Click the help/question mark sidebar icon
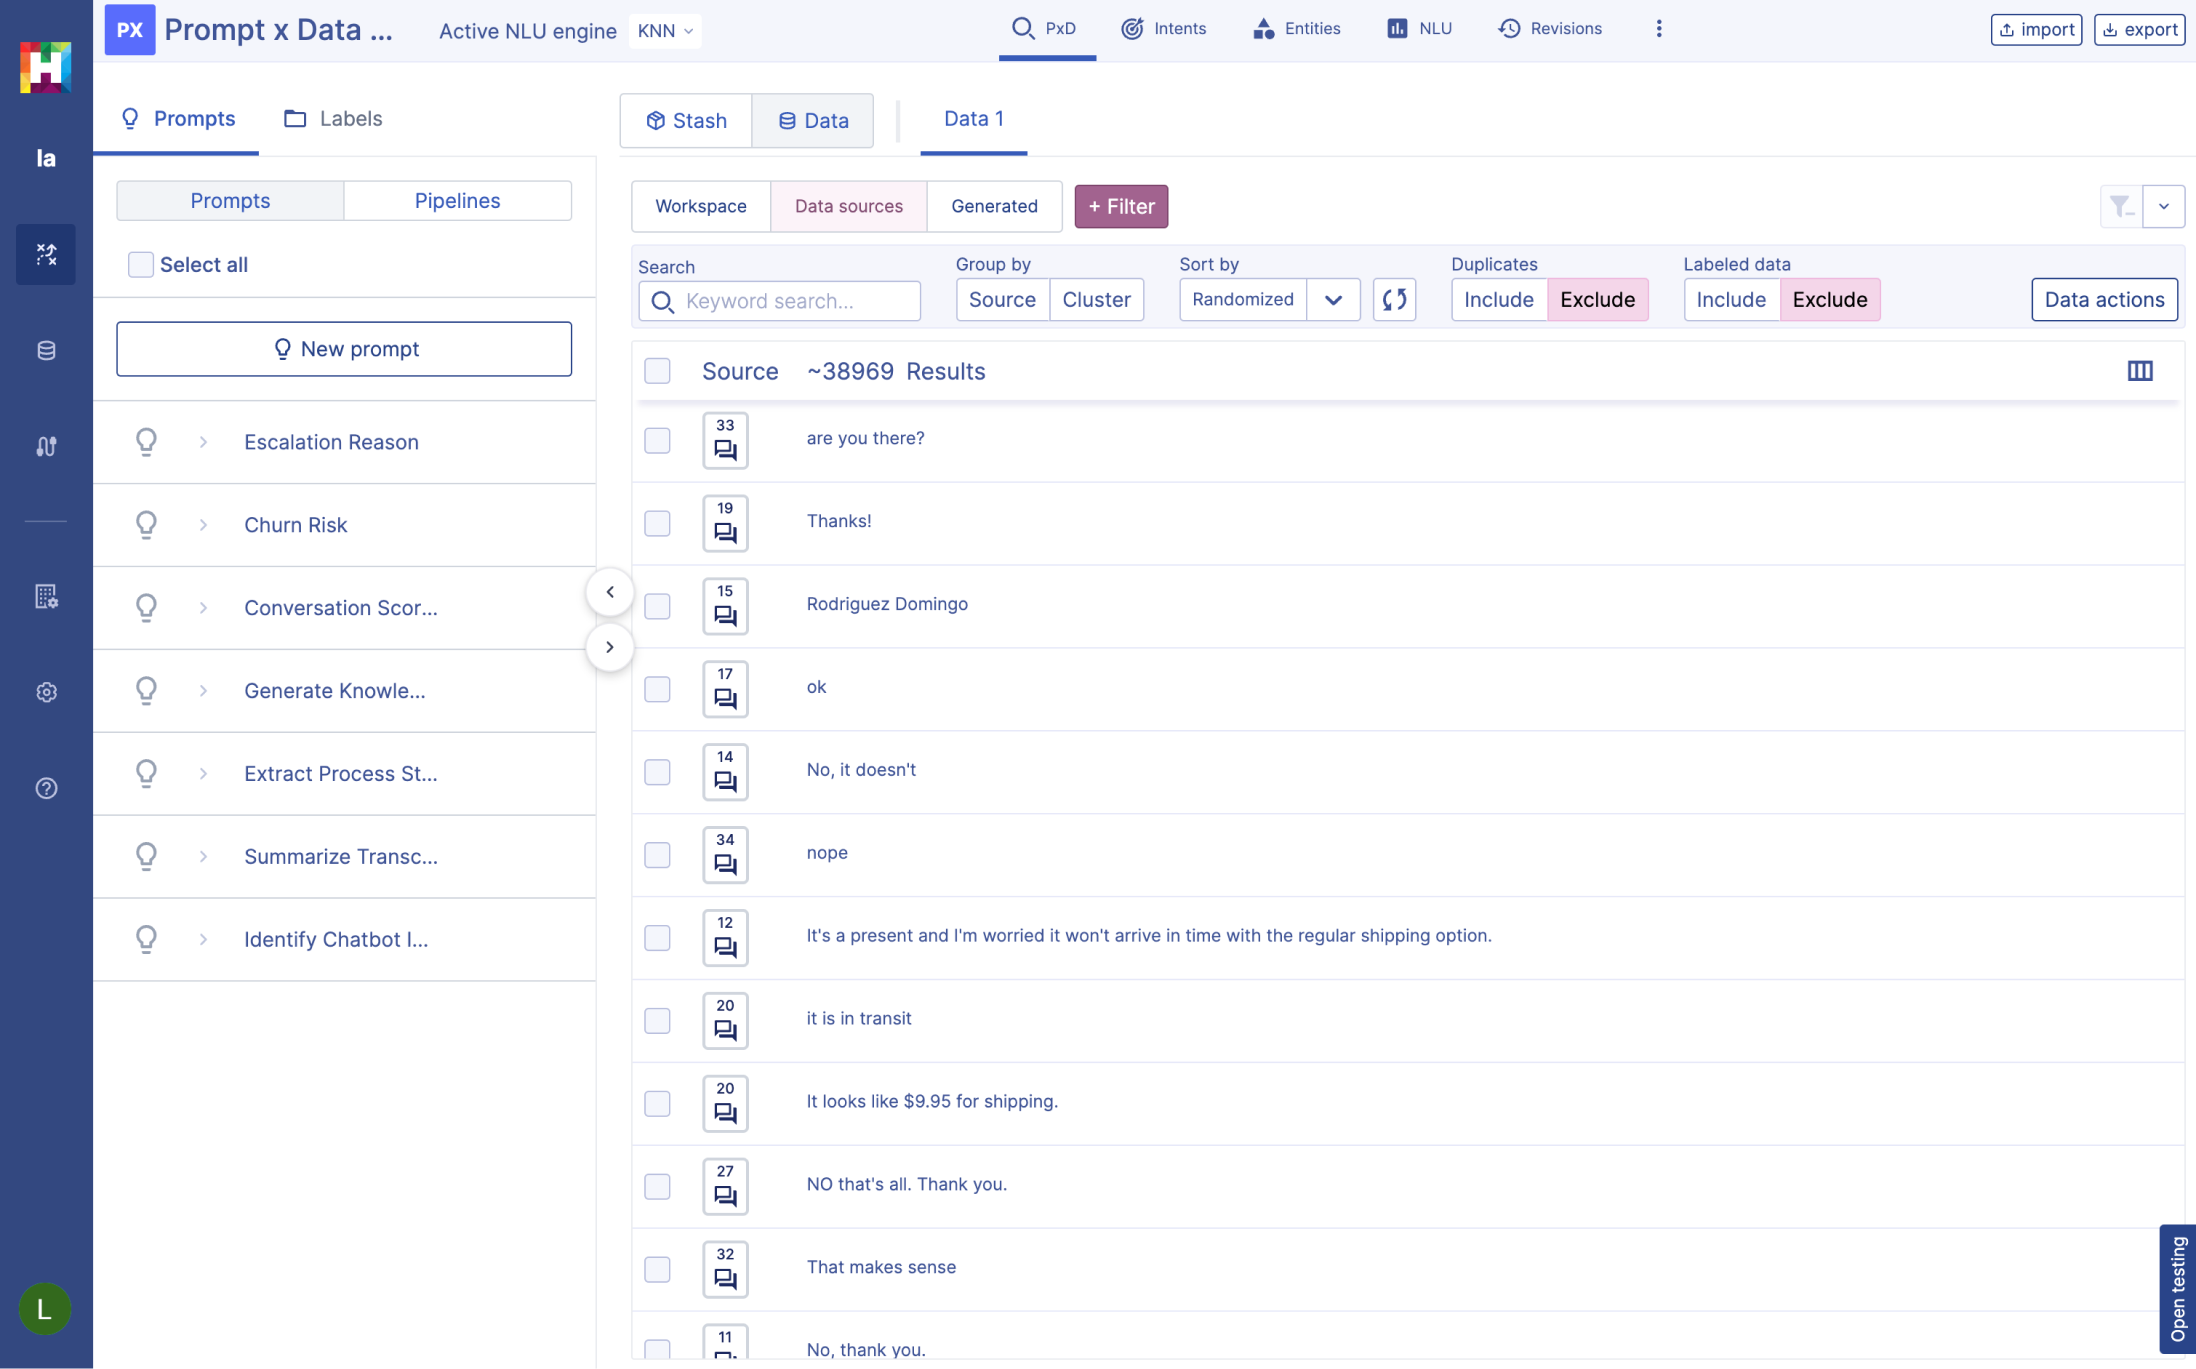Image resolution: width=2196 pixels, height=1369 pixels. tap(46, 789)
